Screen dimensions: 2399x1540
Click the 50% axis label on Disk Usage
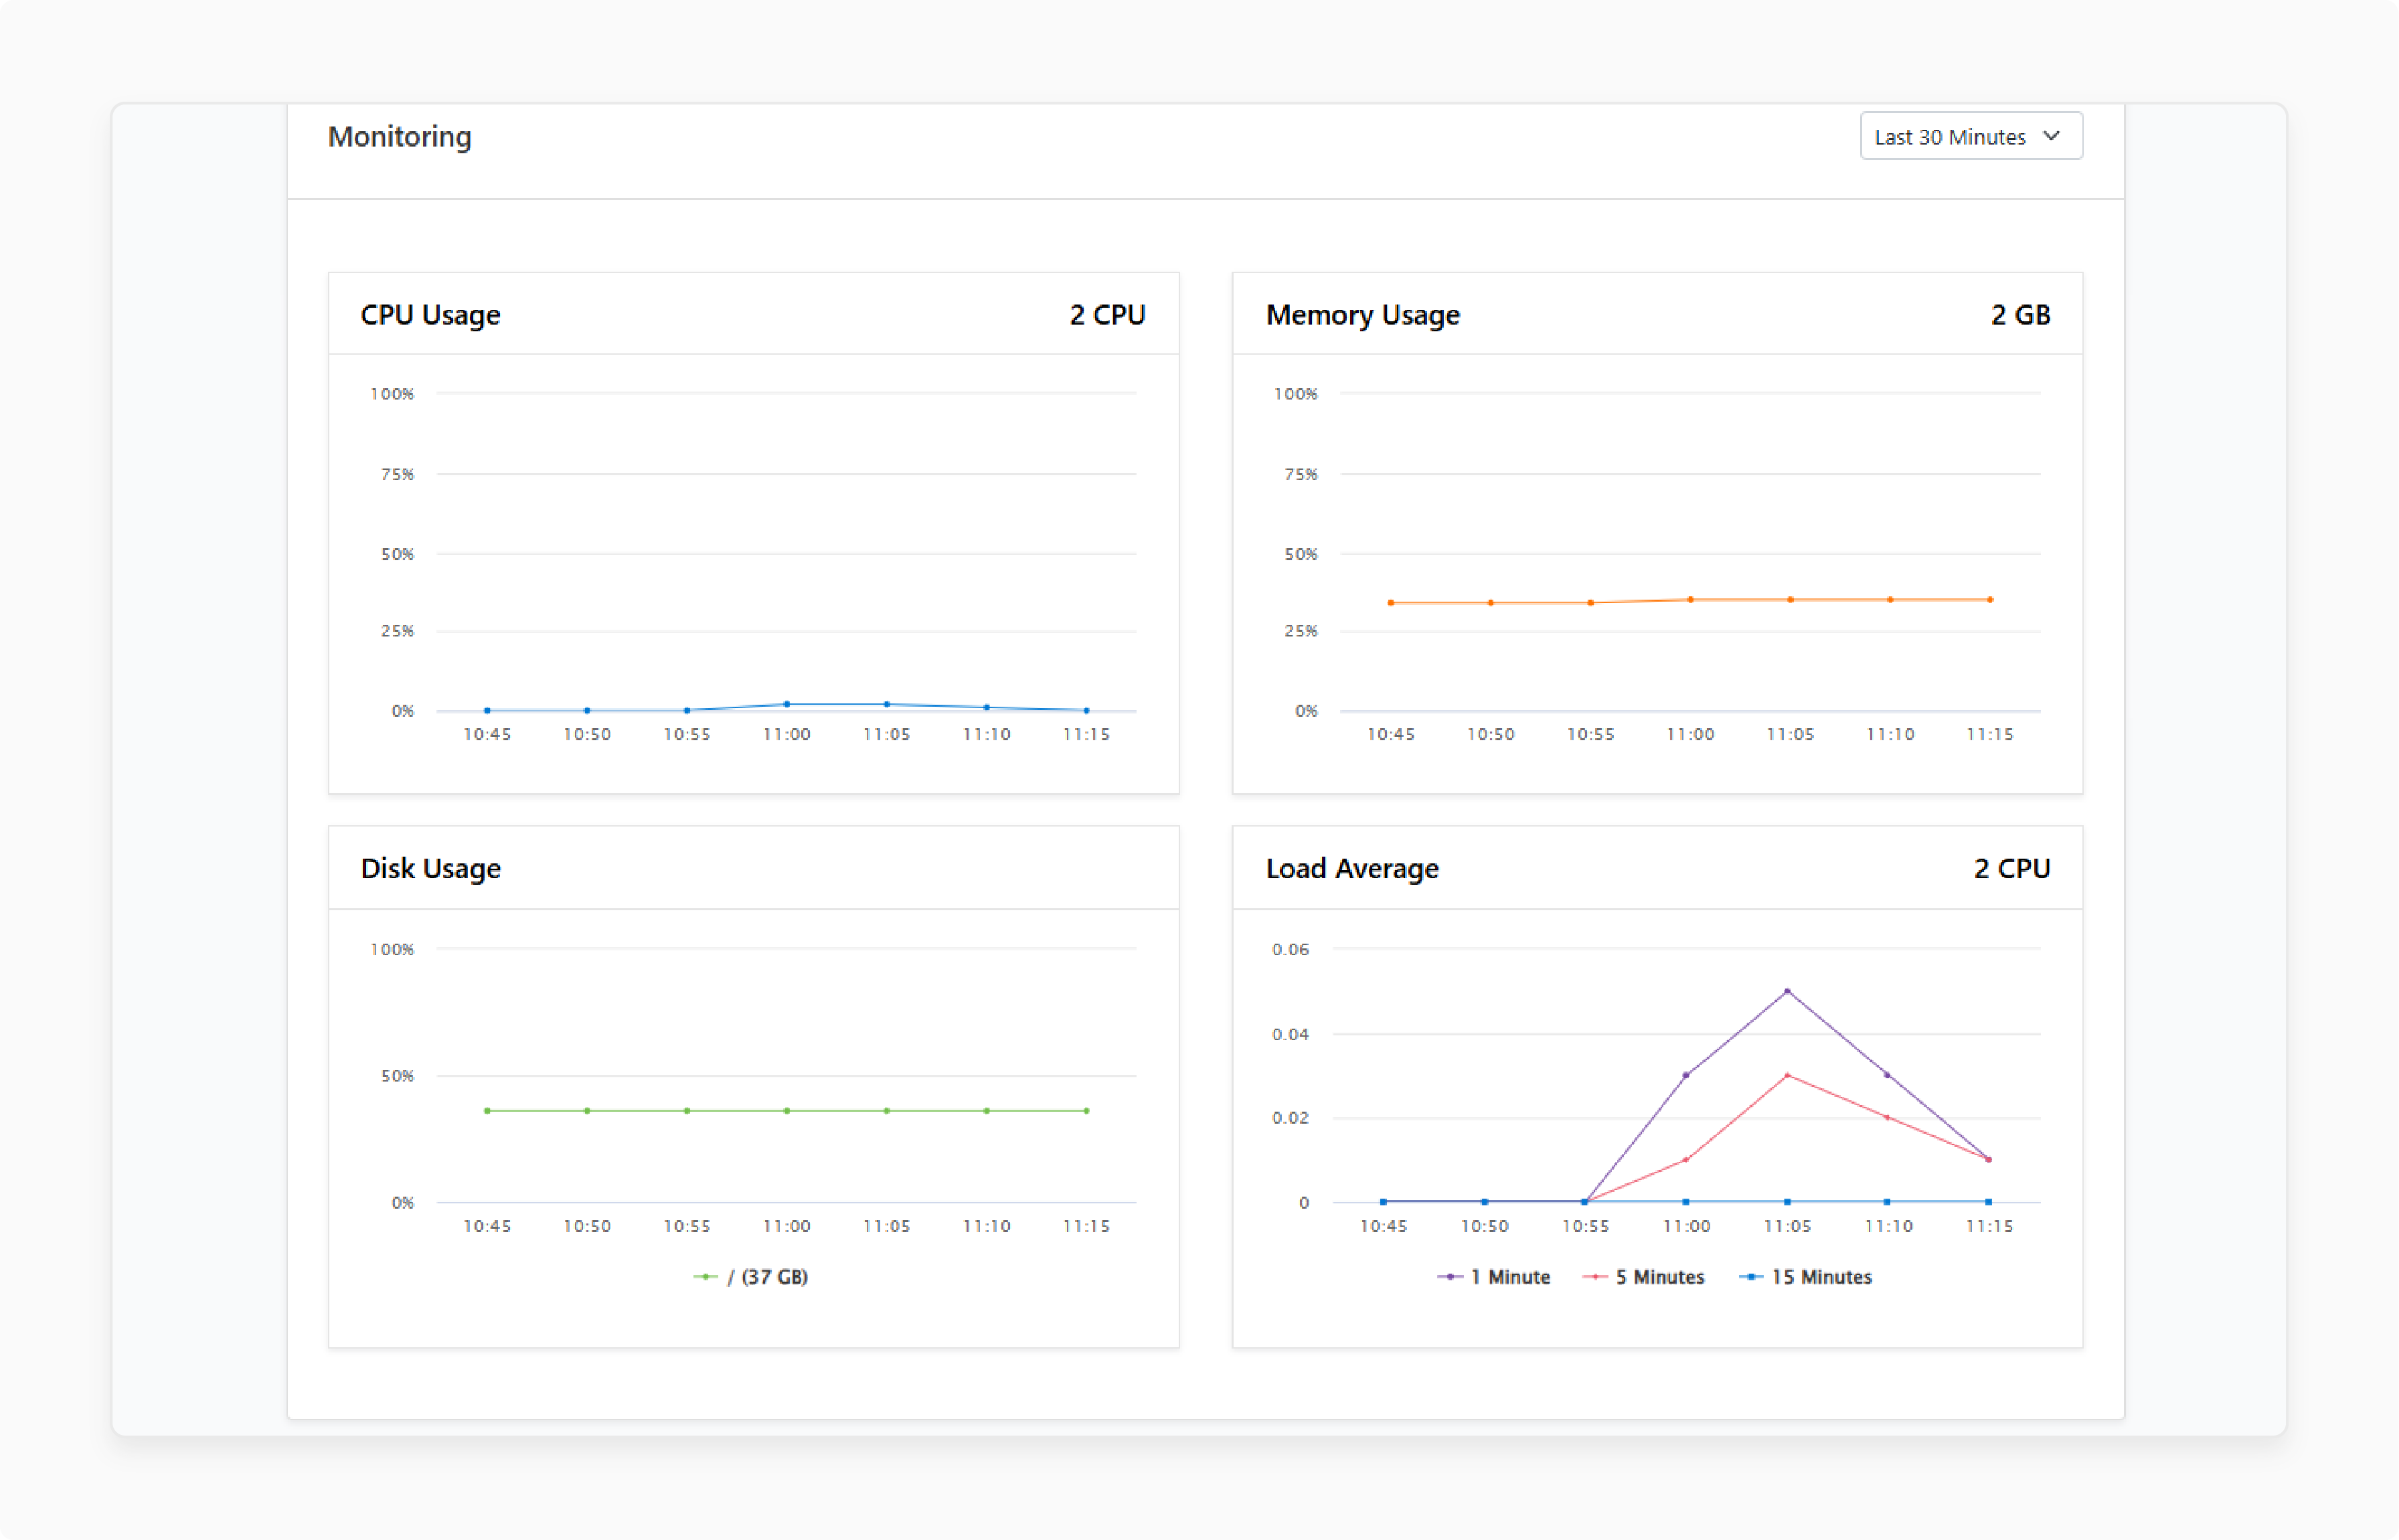tap(397, 1076)
